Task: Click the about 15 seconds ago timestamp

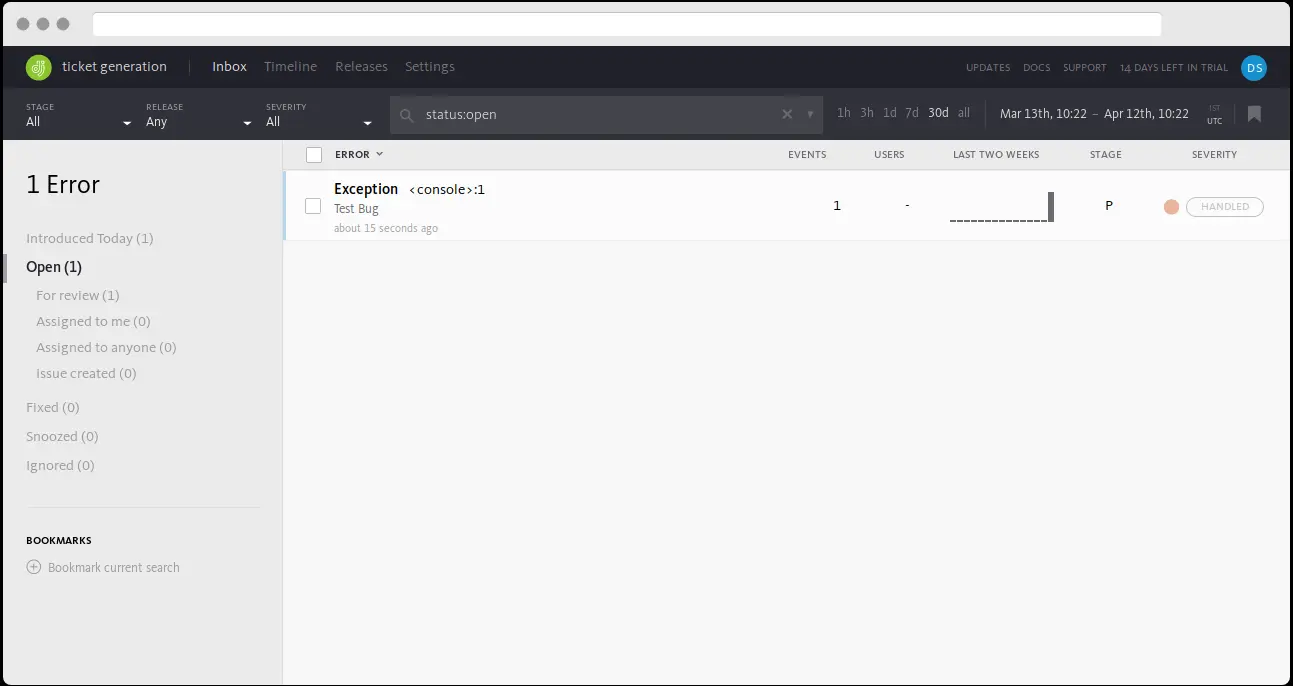Action: (386, 228)
